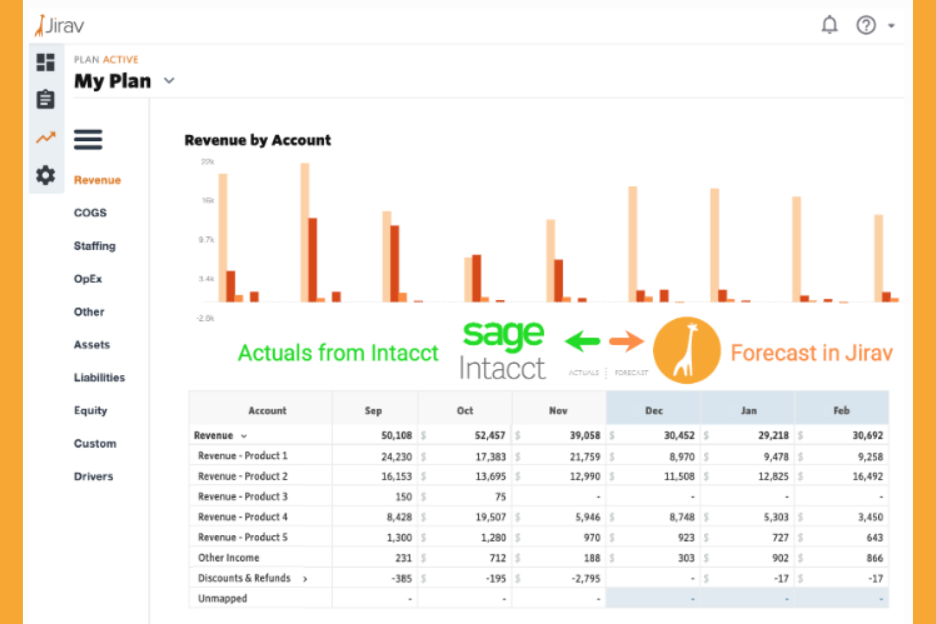Screen dimensions: 936x624
Task: Collapse the Revenue row chevron
Action: click(x=243, y=436)
